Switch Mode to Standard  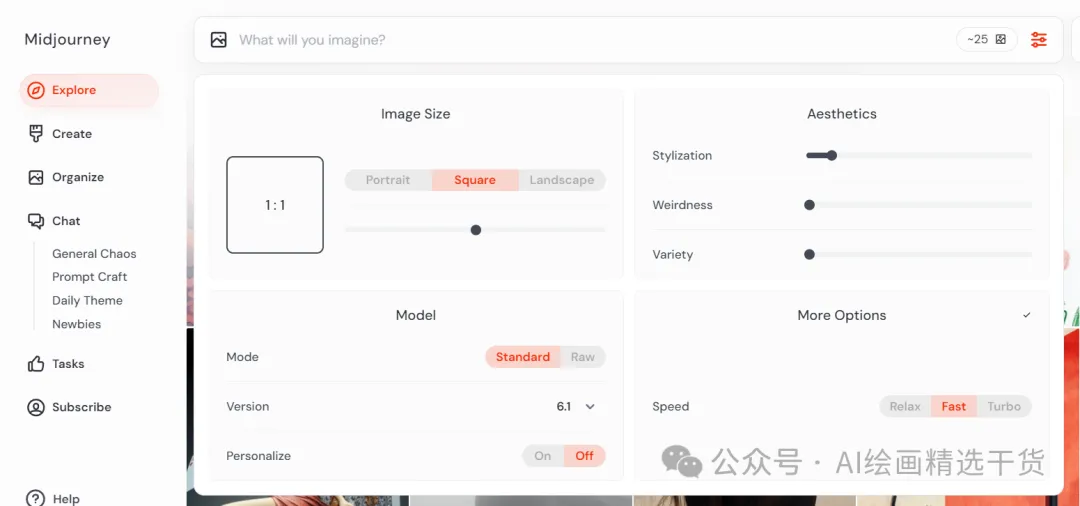[523, 357]
